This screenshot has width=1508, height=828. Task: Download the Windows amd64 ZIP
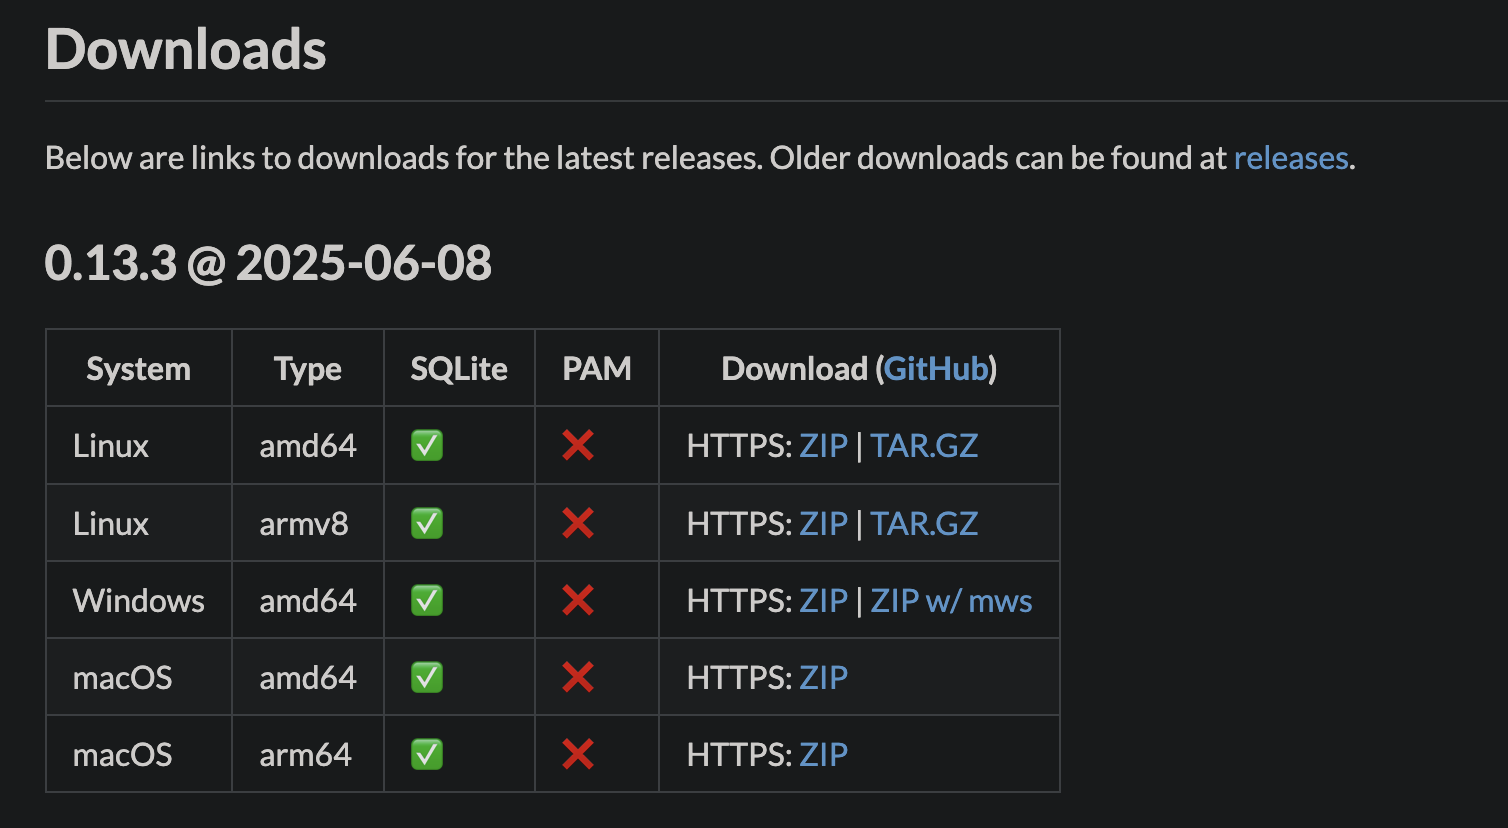click(823, 600)
